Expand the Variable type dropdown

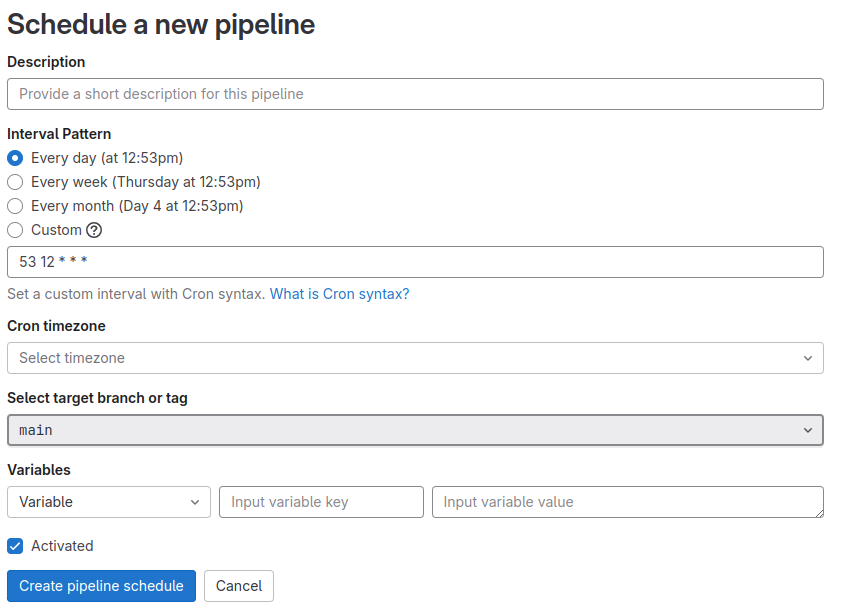(x=109, y=502)
